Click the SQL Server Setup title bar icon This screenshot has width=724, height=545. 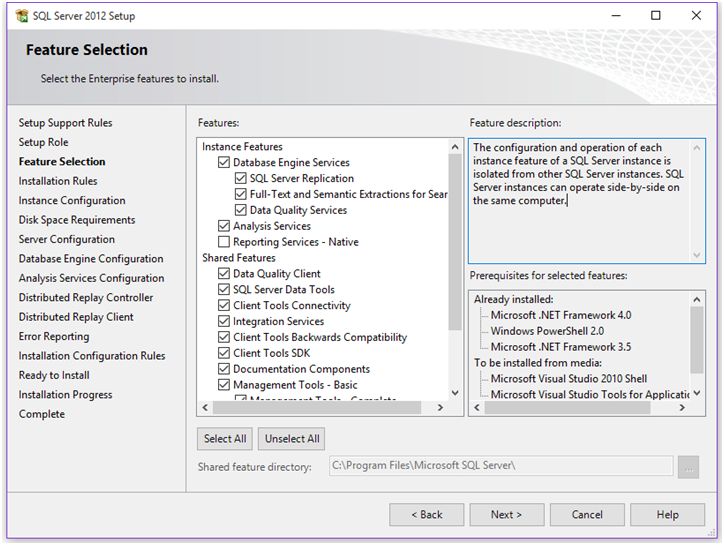21,16
